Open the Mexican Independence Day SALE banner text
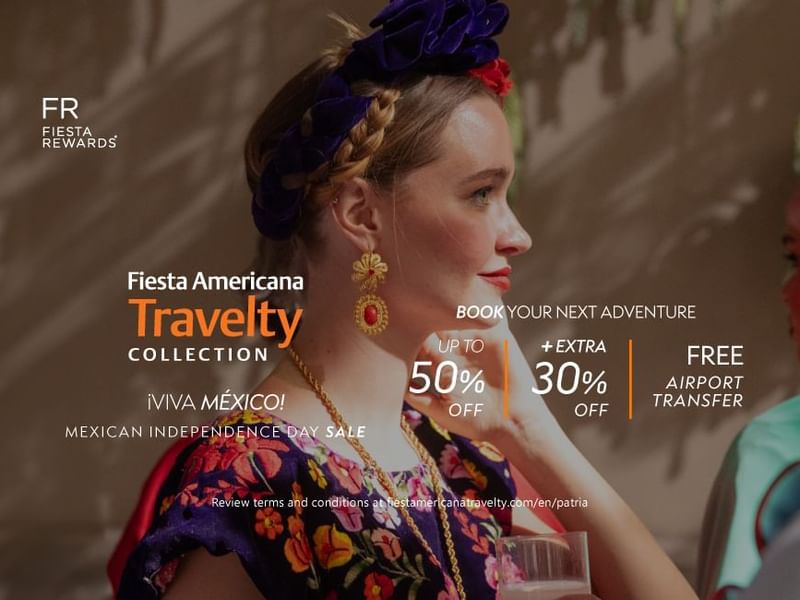800x600 pixels. [215, 432]
